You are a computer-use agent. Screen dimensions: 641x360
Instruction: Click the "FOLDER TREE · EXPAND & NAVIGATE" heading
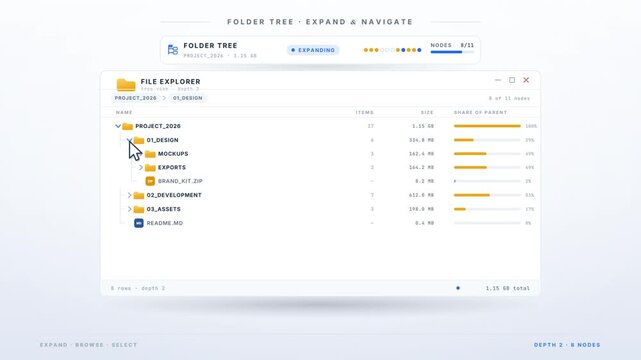pyautogui.click(x=320, y=22)
